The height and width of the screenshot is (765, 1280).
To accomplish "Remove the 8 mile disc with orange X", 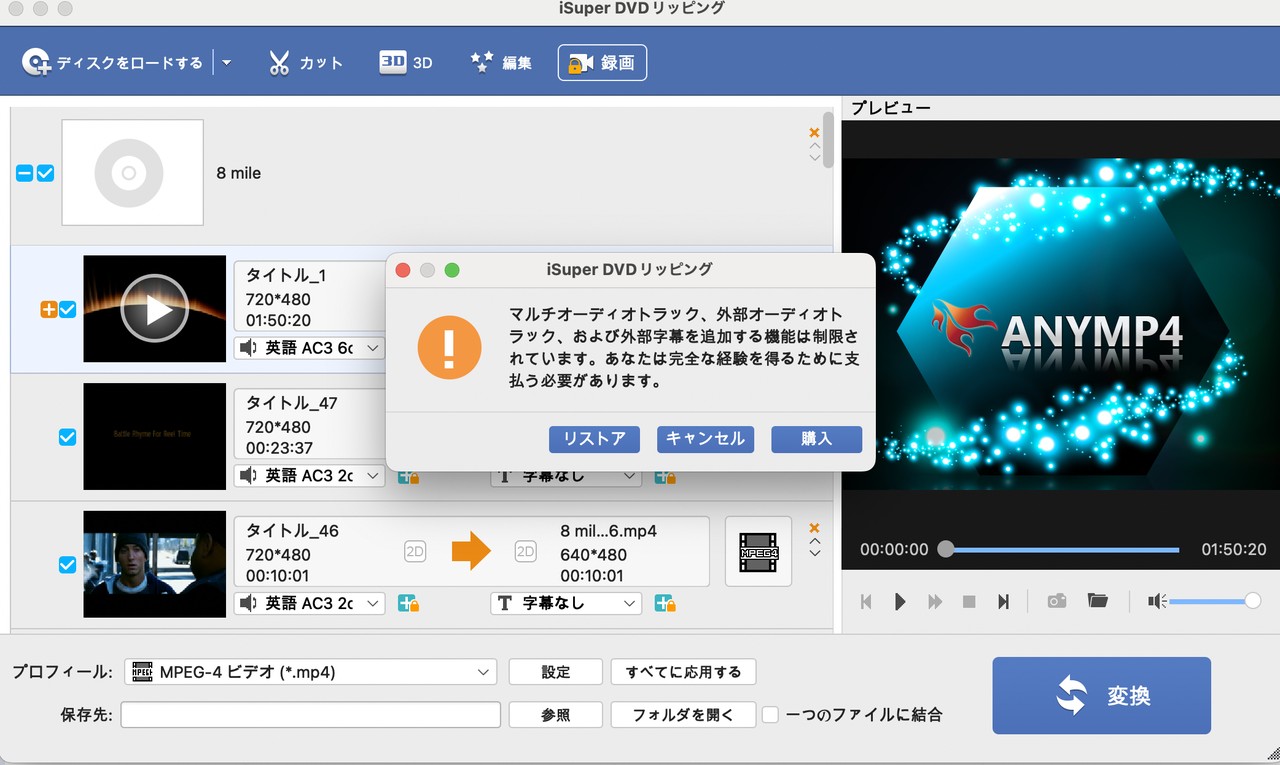I will pos(814,133).
